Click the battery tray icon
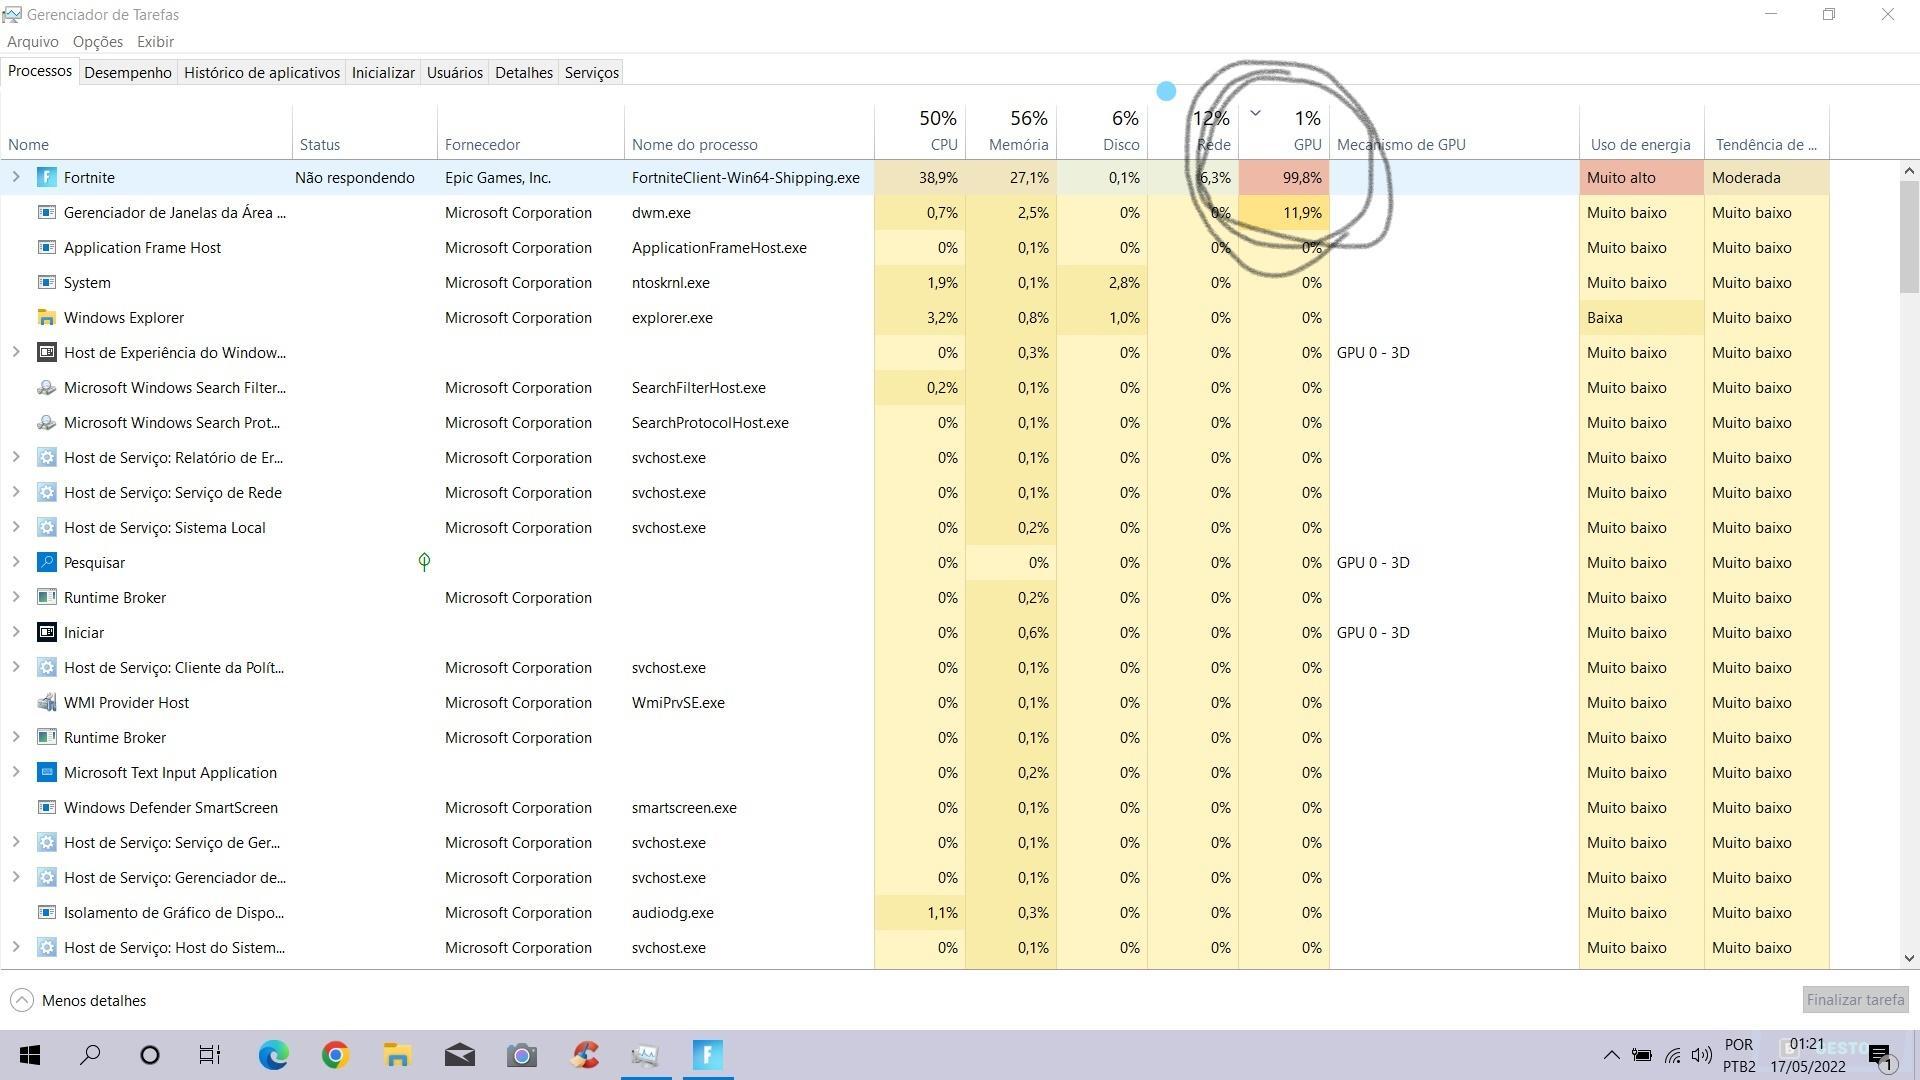 (x=1642, y=1055)
